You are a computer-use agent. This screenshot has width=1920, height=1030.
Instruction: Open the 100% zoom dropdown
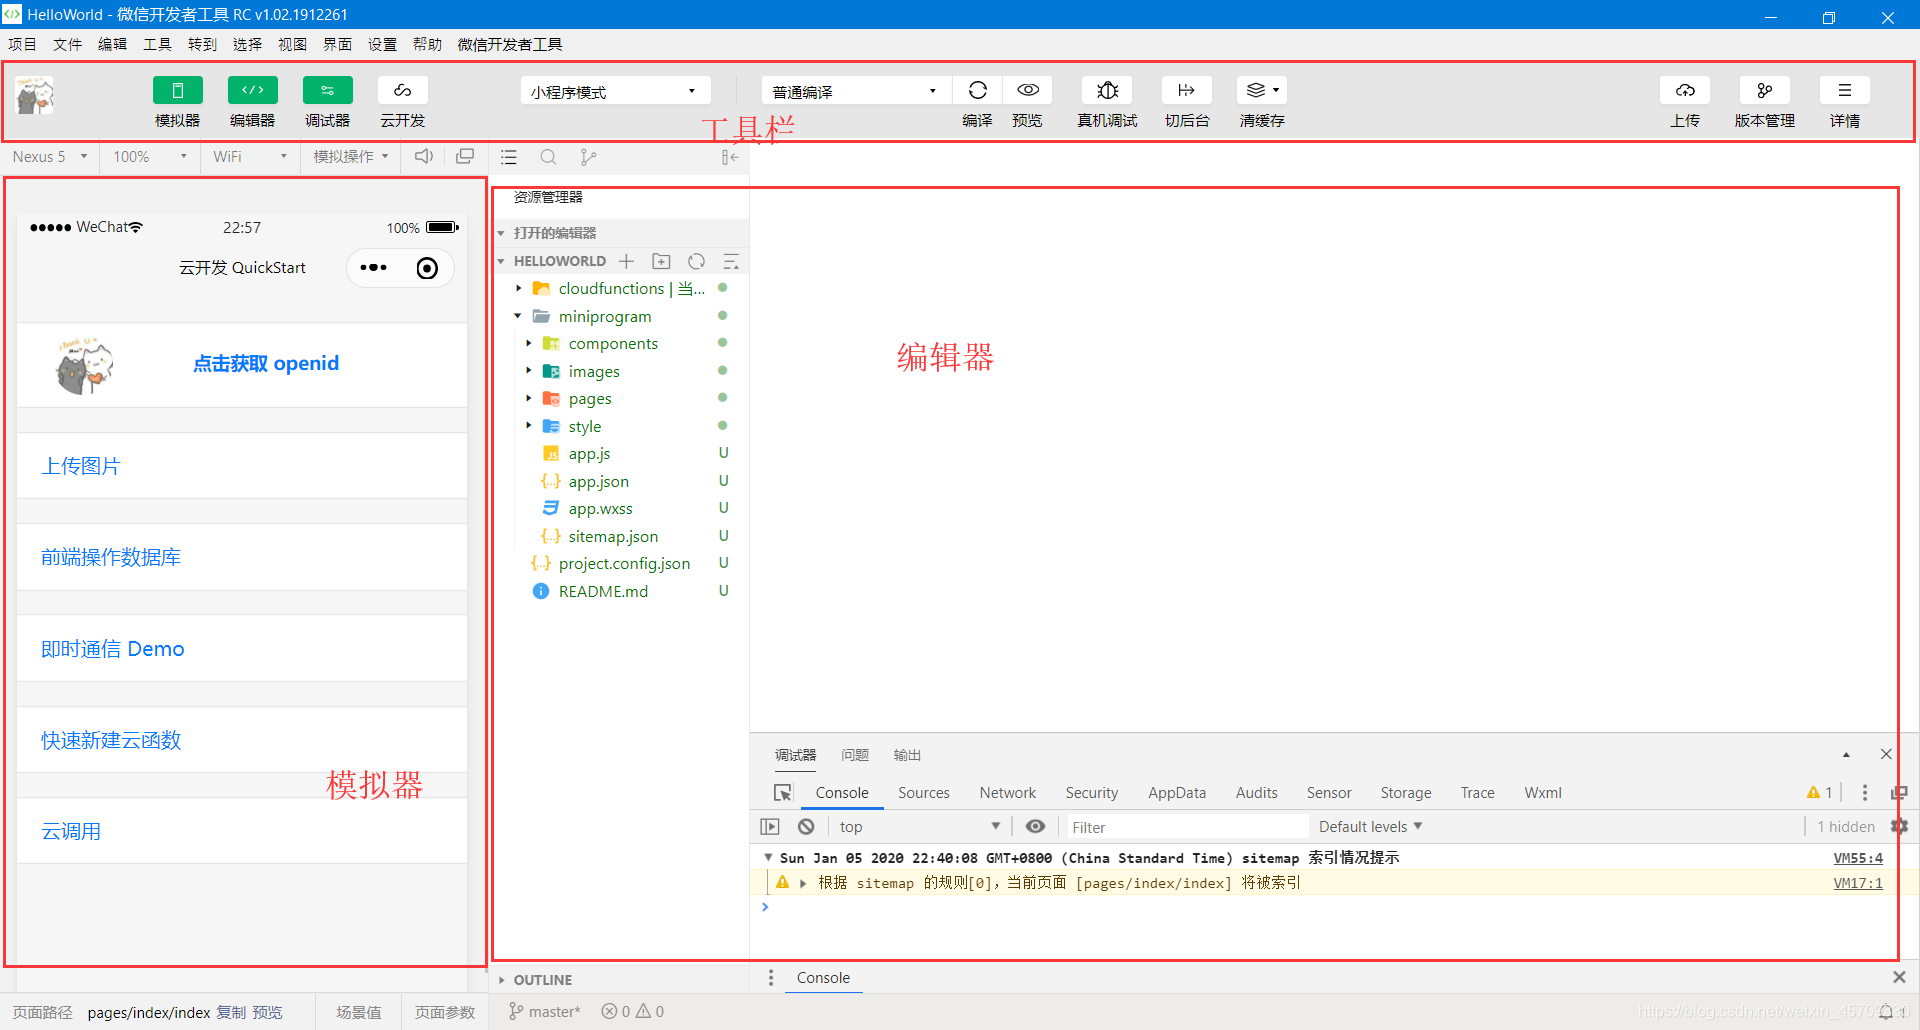[x=150, y=157]
